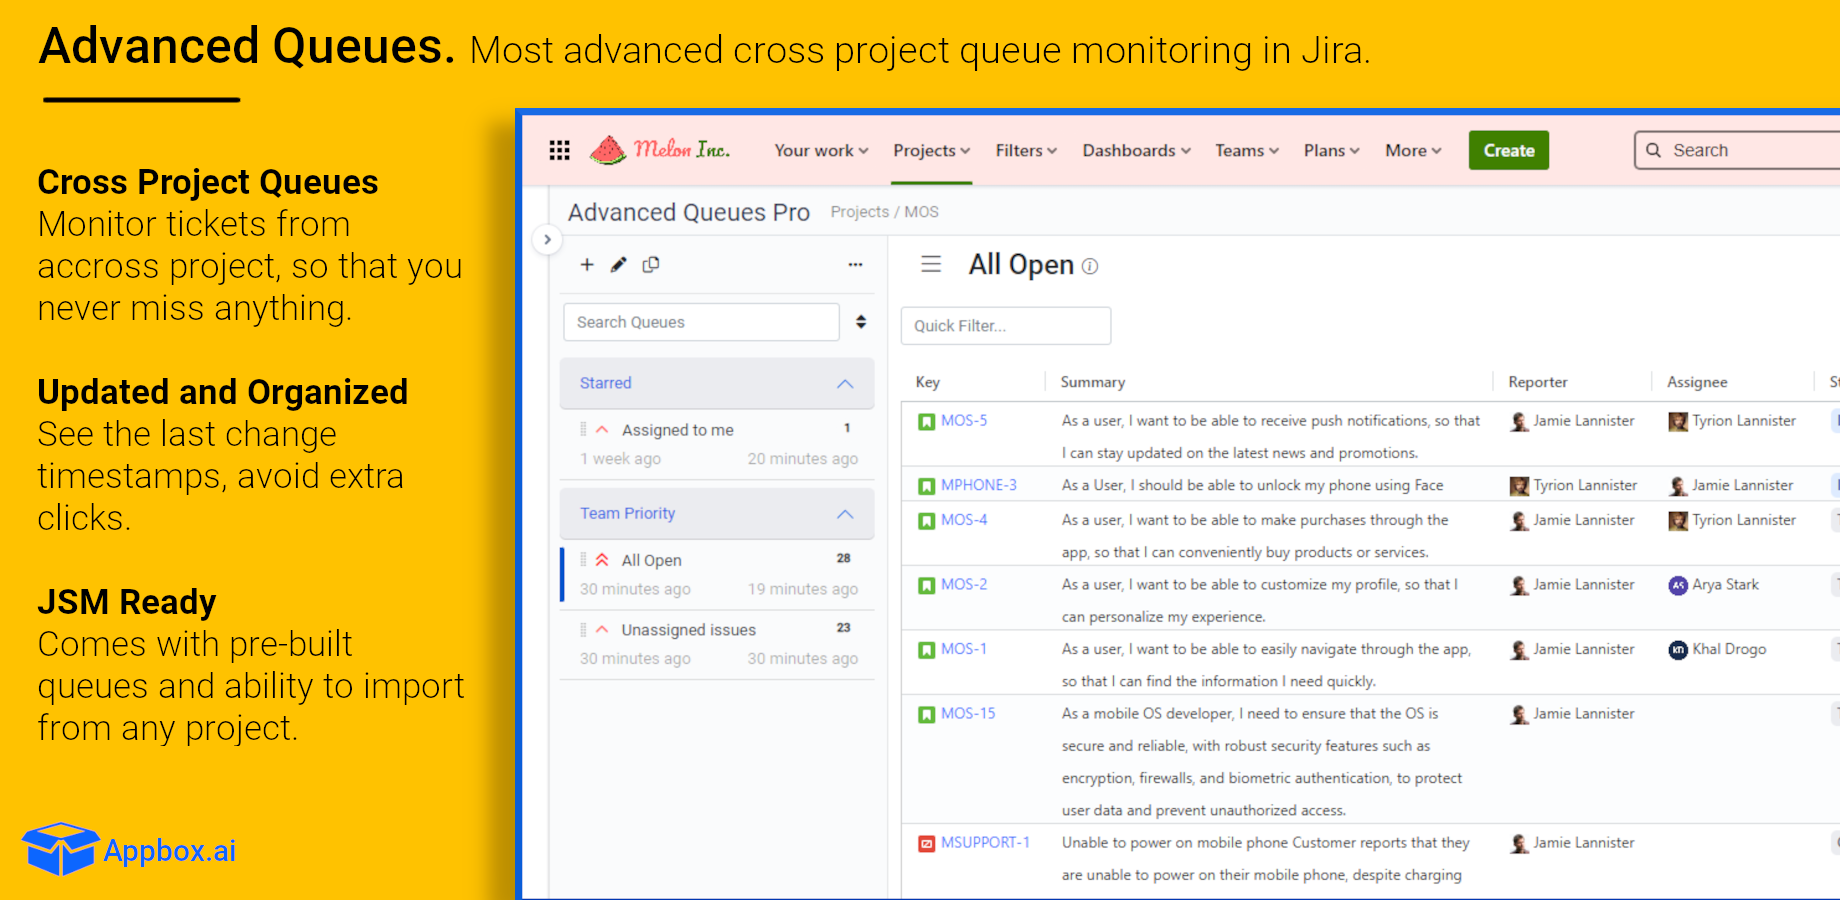
Task: Open the Projects dropdown menu
Action: (932, 150)
